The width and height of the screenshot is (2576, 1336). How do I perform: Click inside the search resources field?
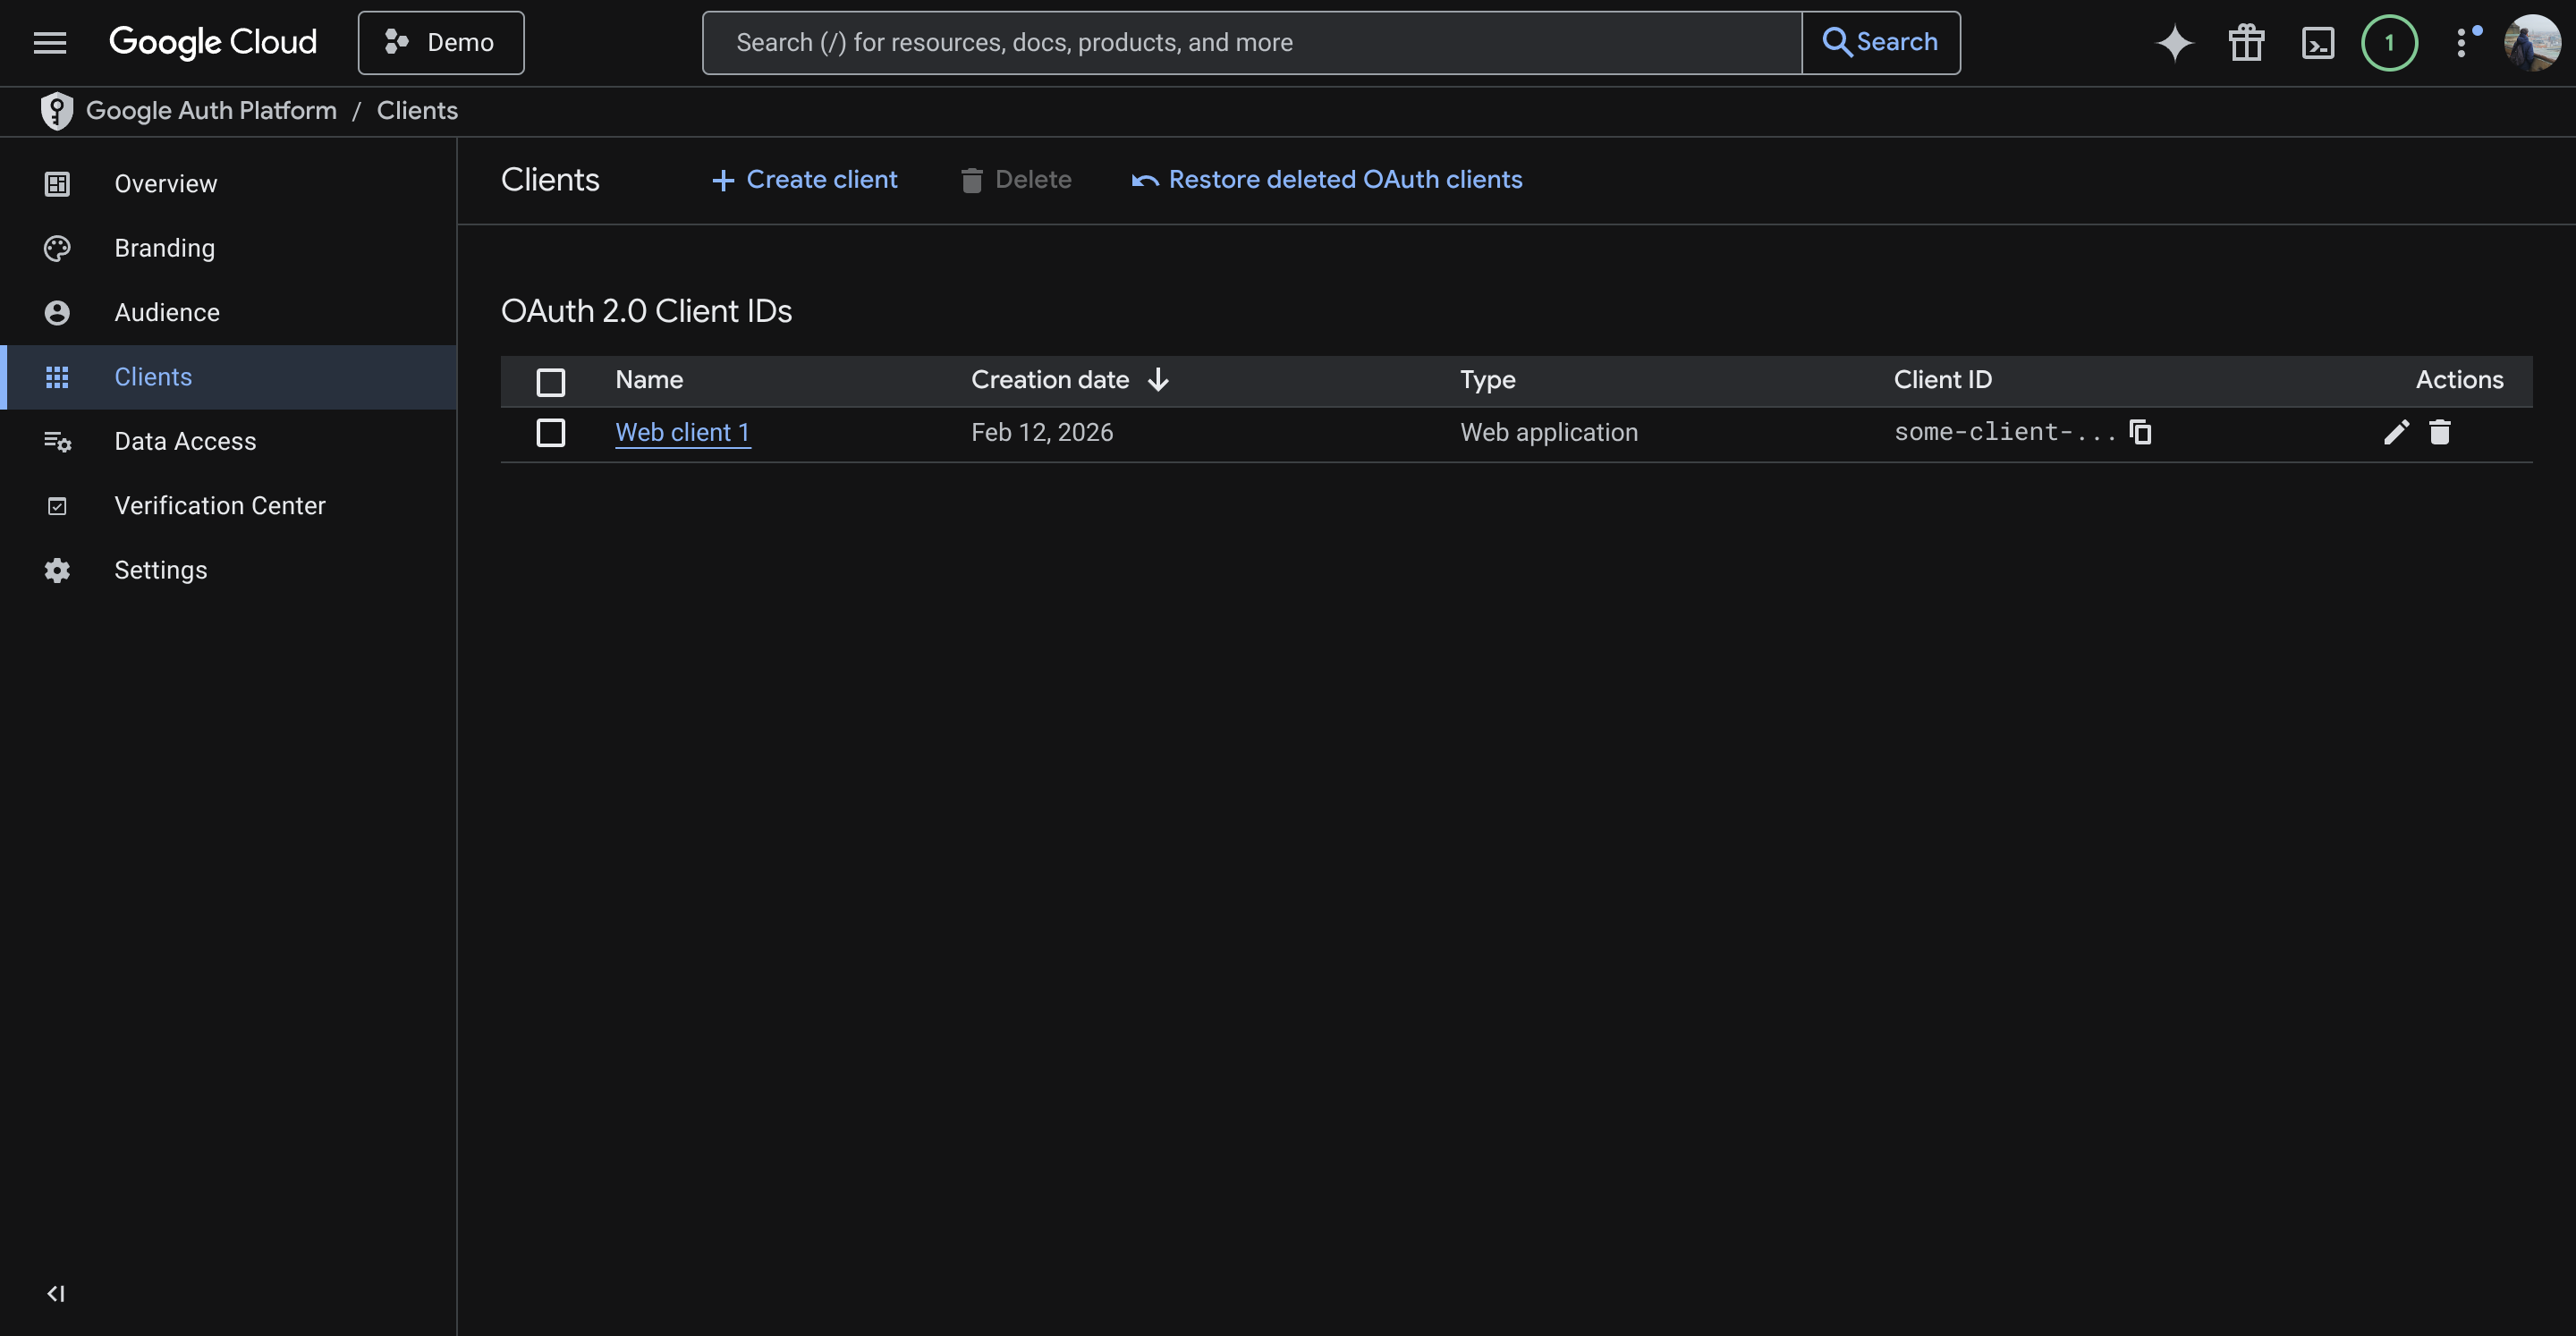pos(1250,42)
